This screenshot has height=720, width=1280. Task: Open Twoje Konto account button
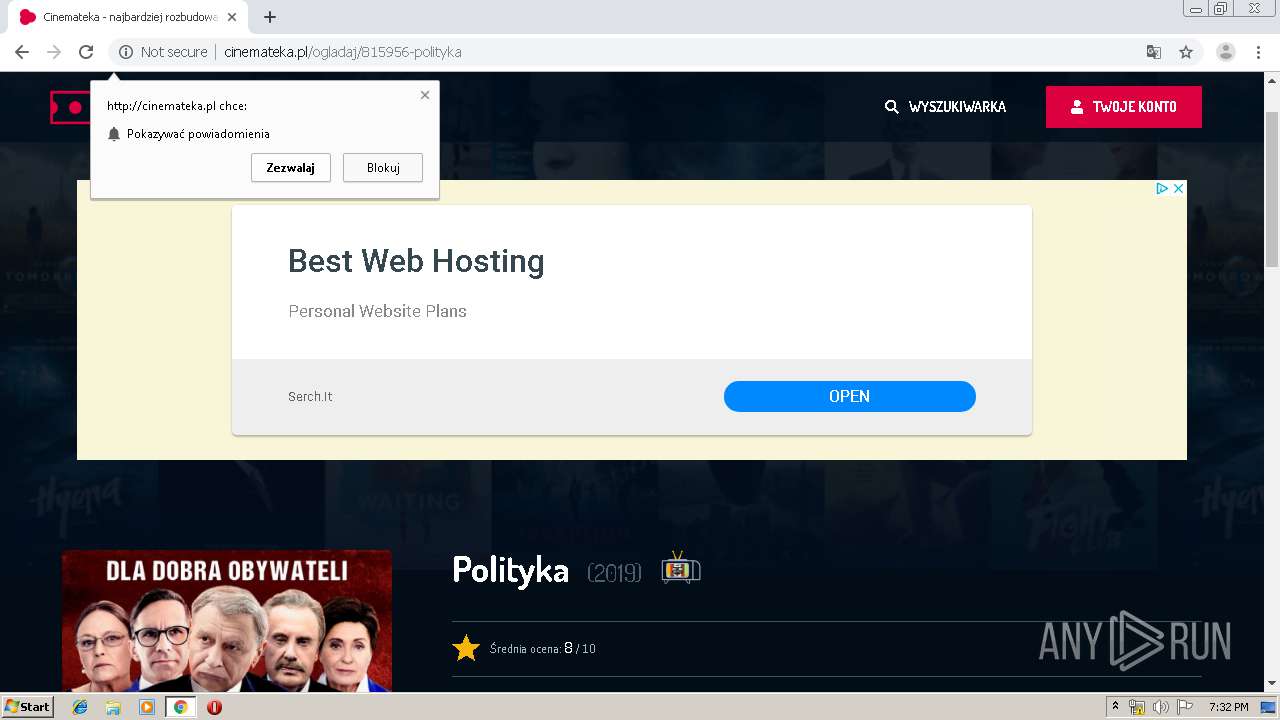coord(1124,107)
